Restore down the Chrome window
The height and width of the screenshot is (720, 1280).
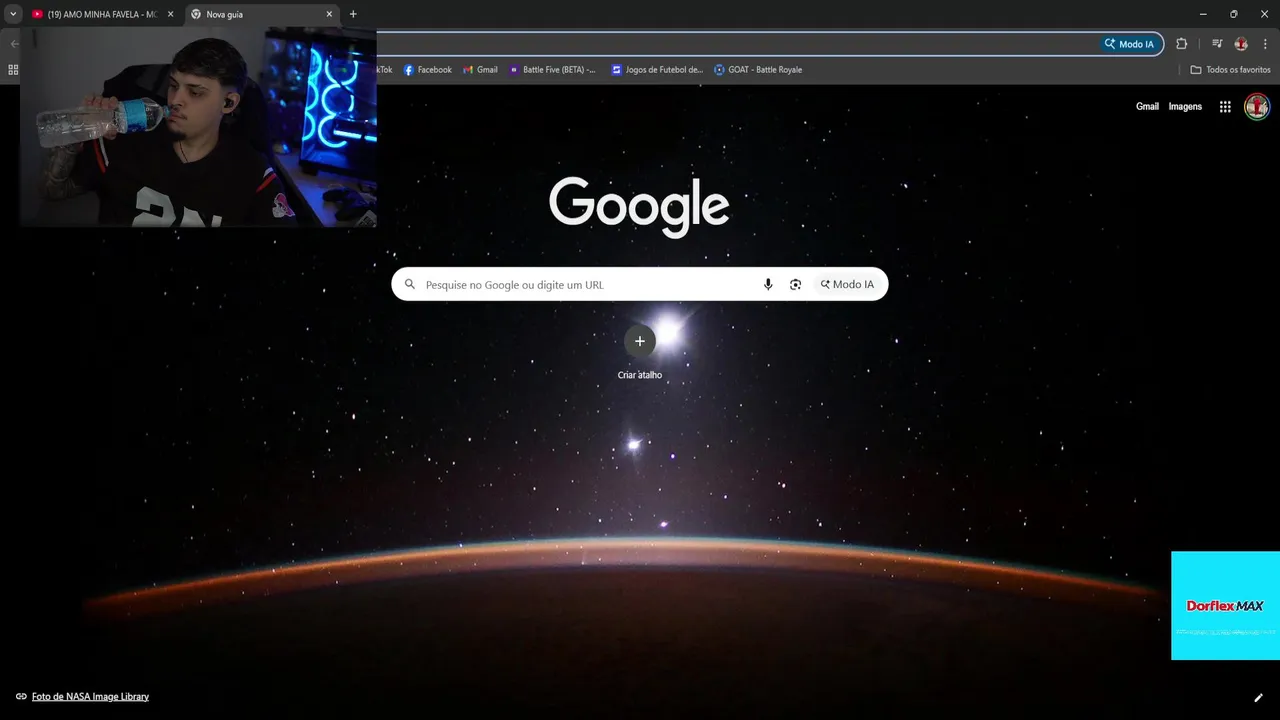[x=1233, y=14]
